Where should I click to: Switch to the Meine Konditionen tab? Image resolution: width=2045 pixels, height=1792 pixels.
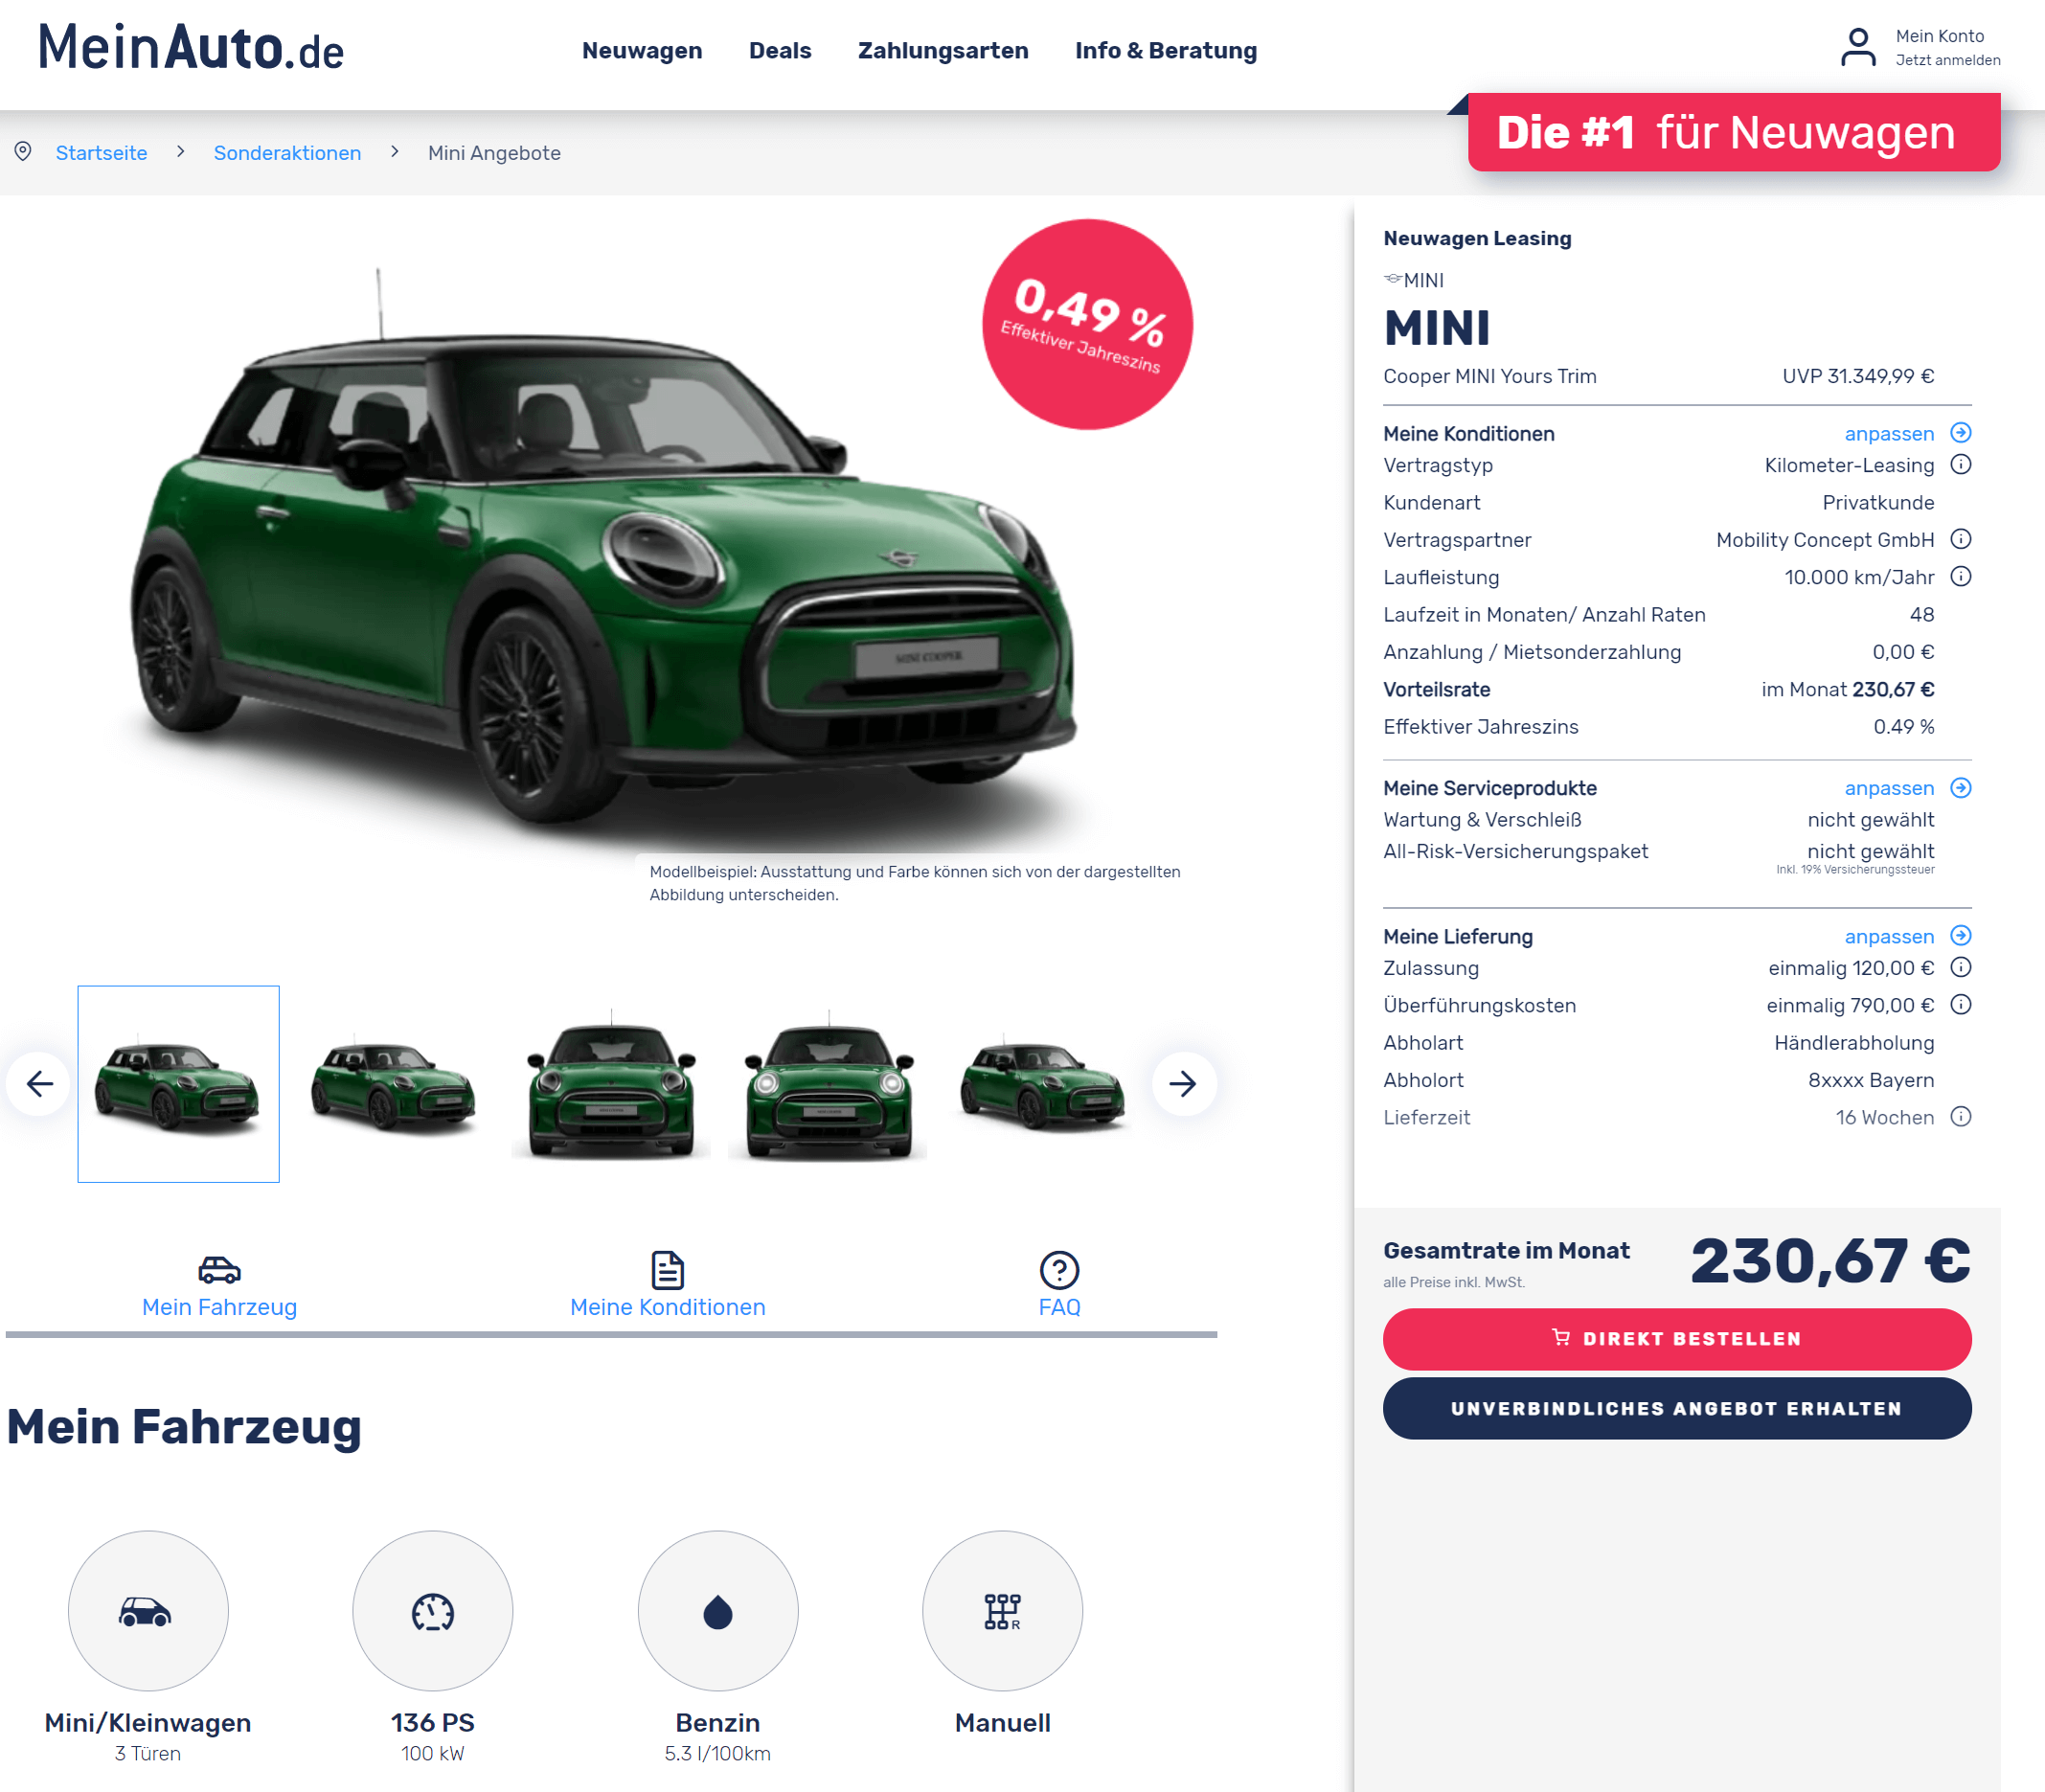point(667,1285)
